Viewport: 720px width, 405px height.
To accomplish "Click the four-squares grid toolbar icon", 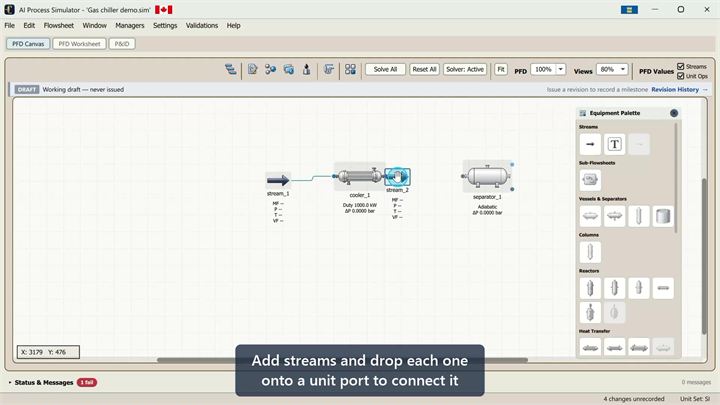I will click(x=350, y=69).
